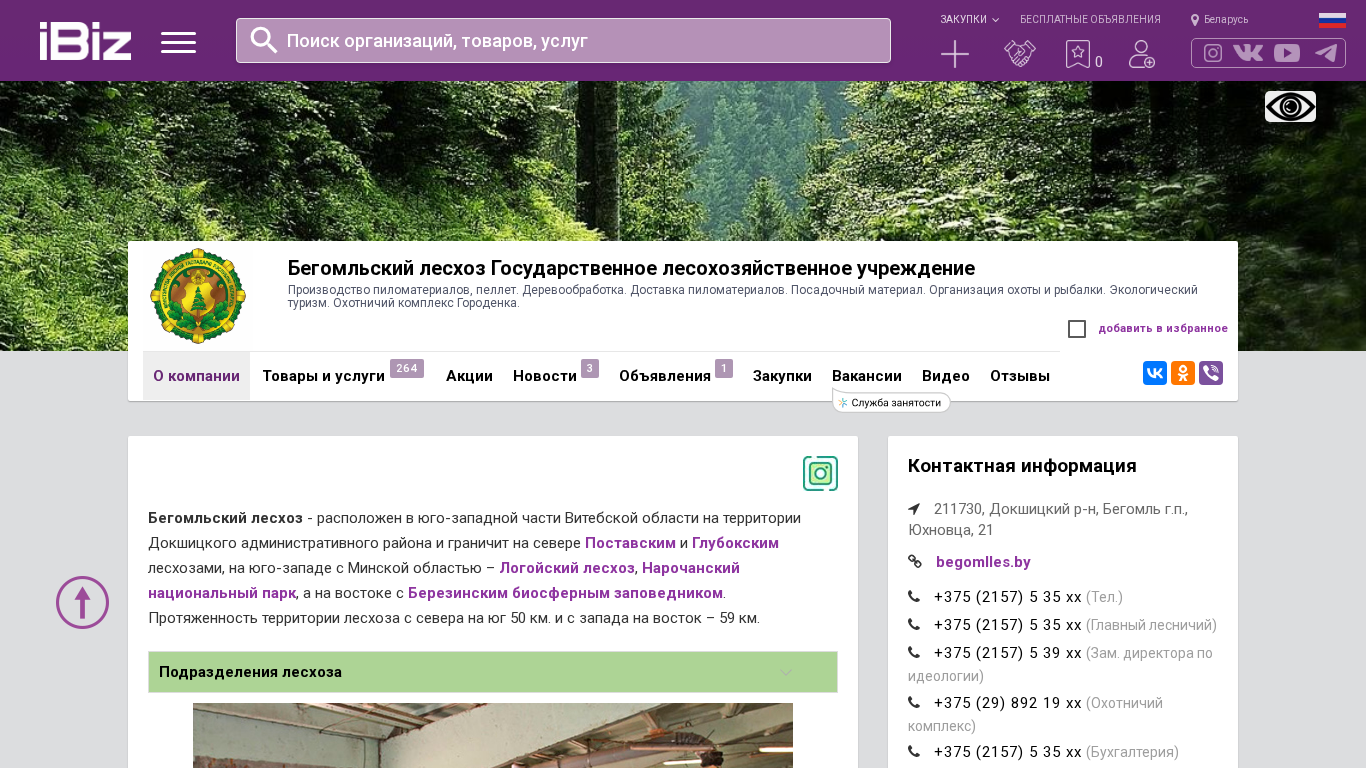
Task: Click the company address text
Action: click(x=1048, y=519)
